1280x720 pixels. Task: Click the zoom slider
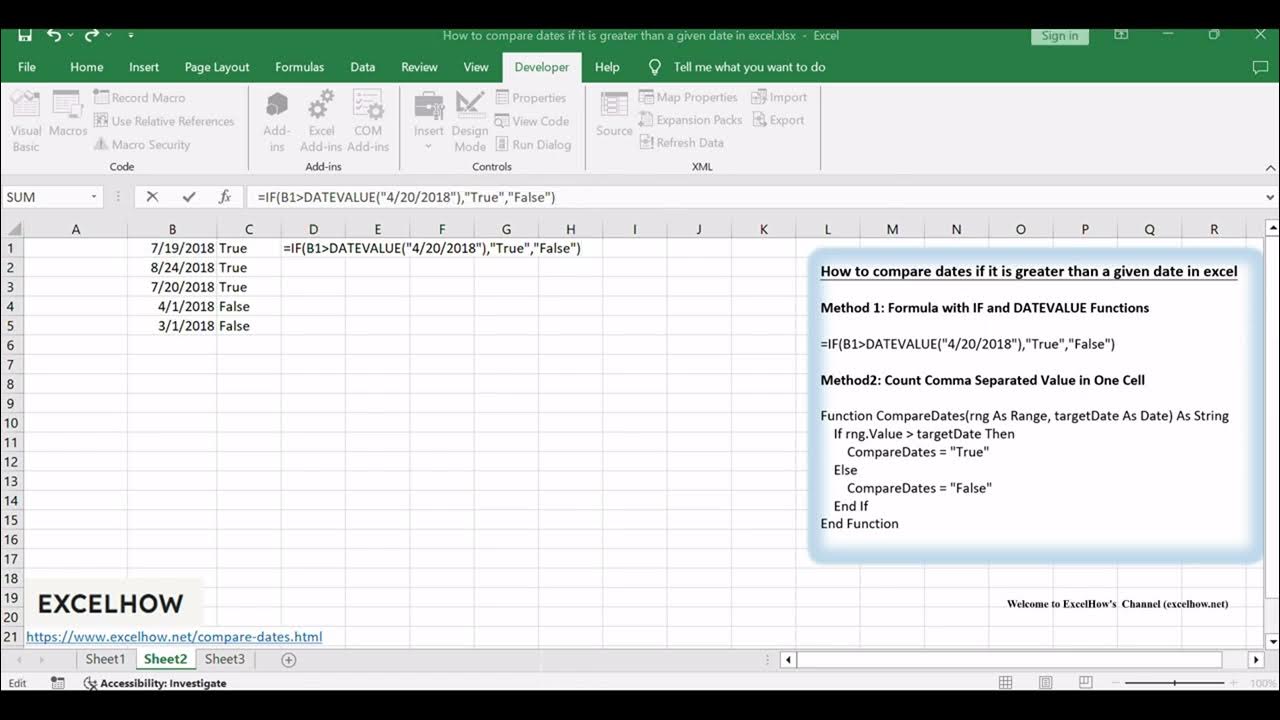point(1174,683)
